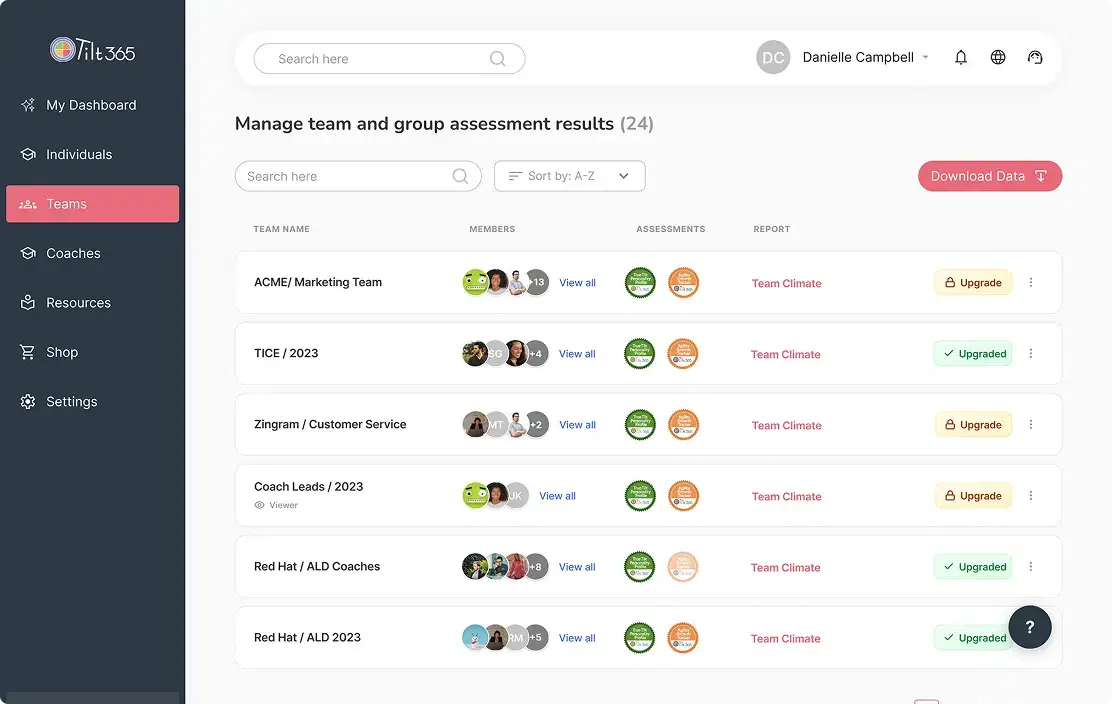Click Upgrade for ACME/ Marketing Team
The width and height of the screenshot is (1112, 704).
[973, 283]
